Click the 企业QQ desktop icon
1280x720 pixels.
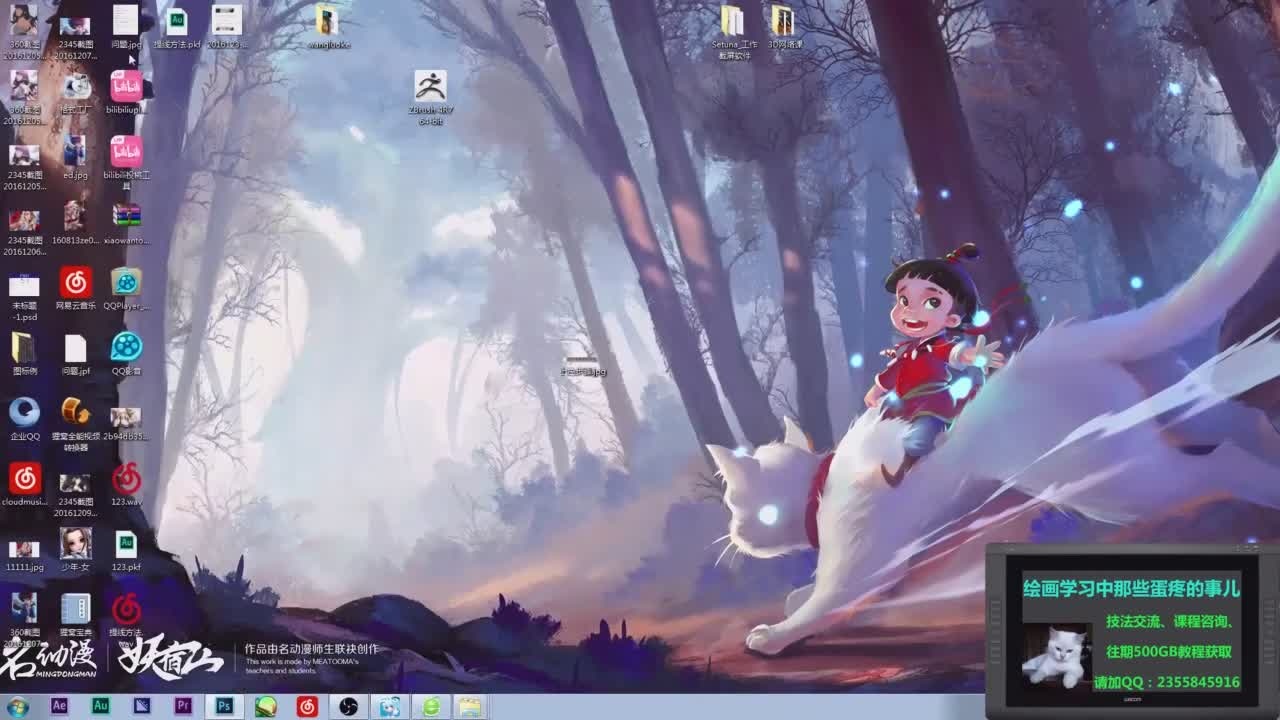tap(24, 413)
